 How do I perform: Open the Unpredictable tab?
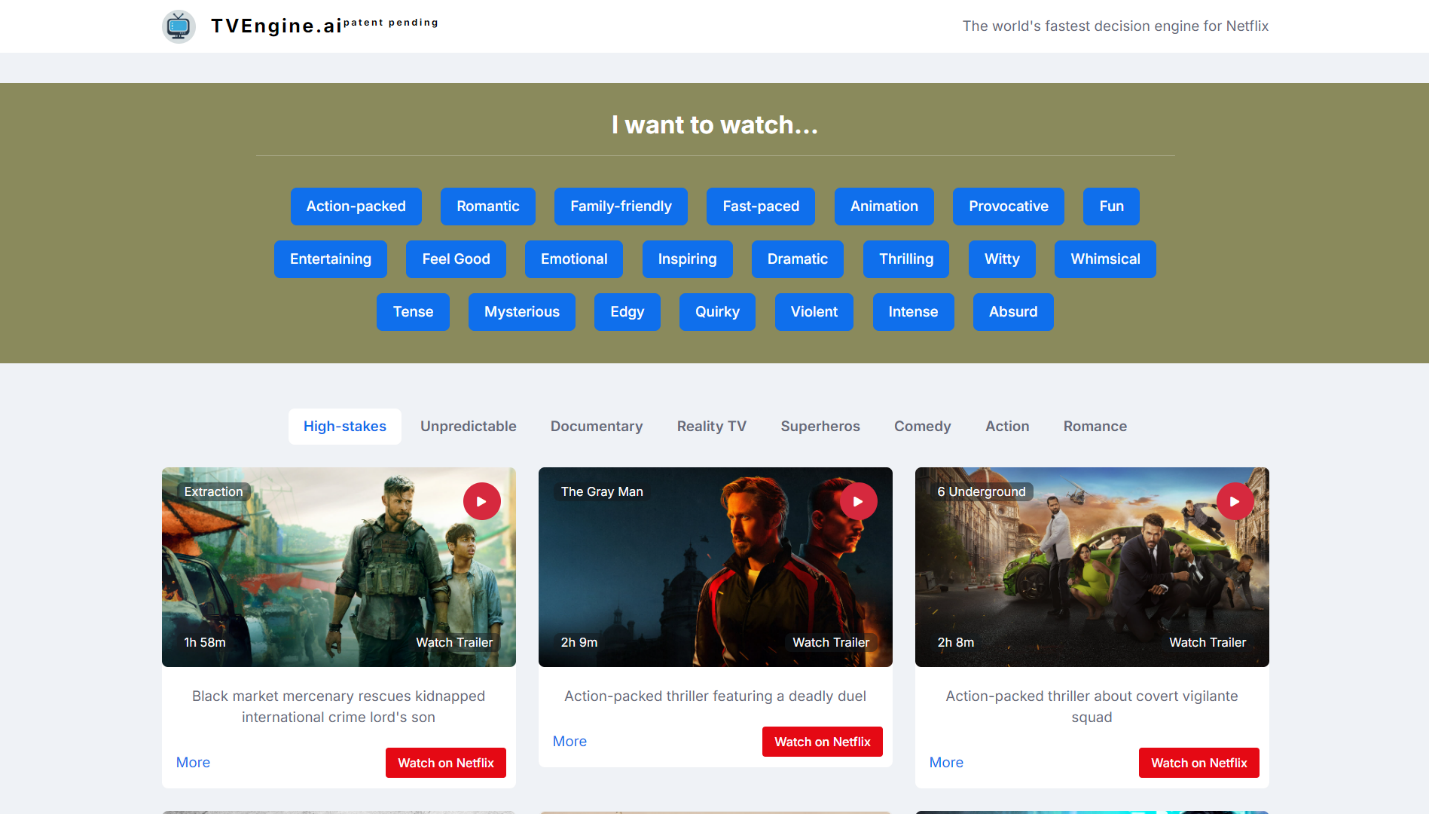[x=468, y=426]
